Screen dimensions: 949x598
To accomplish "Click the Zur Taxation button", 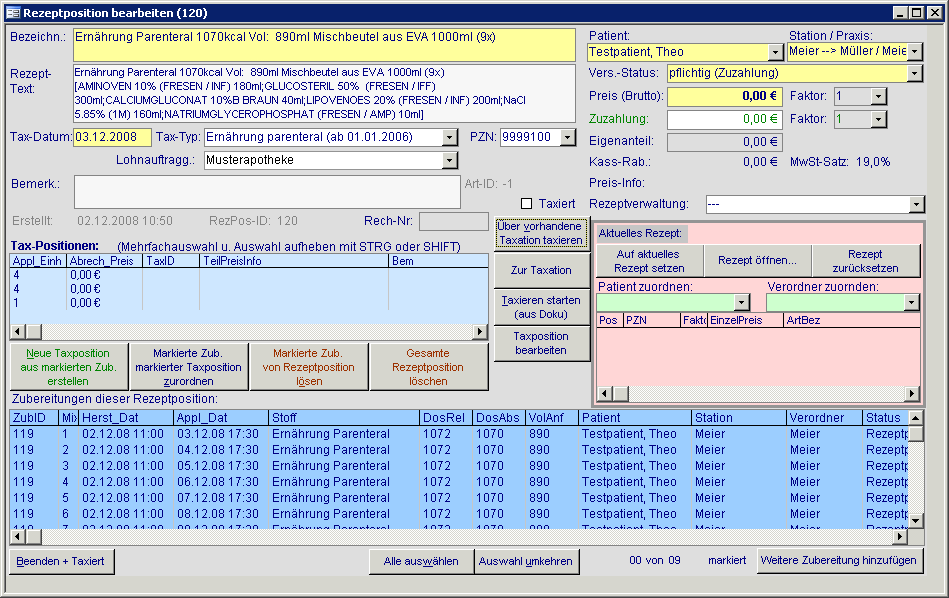I will (541, 270).
